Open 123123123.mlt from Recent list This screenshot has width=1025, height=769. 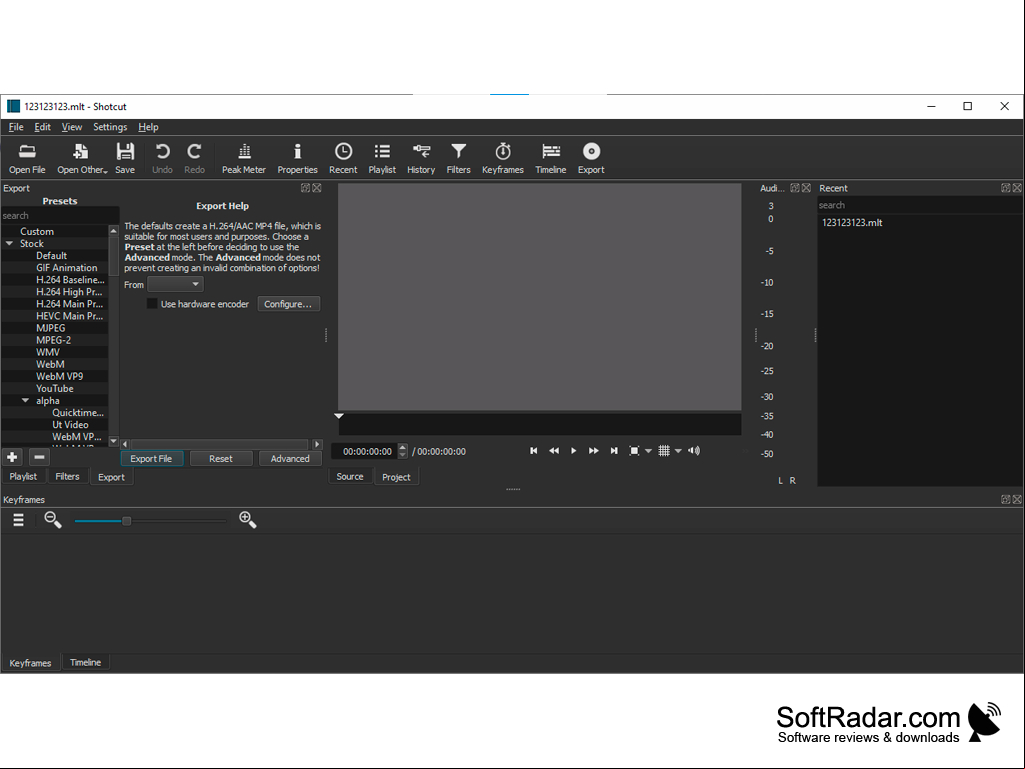tap(852, 222)
